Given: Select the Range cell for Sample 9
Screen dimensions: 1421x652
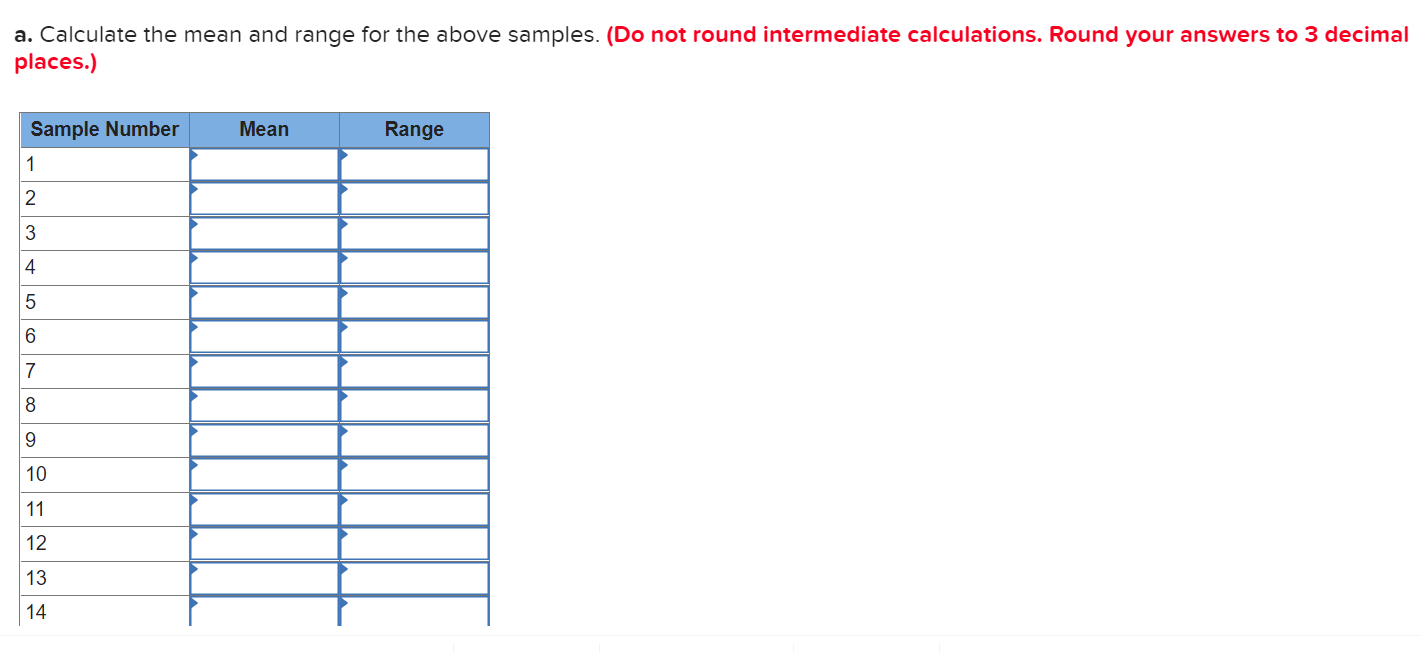Looking at the screenshot, I should (414, 439).
